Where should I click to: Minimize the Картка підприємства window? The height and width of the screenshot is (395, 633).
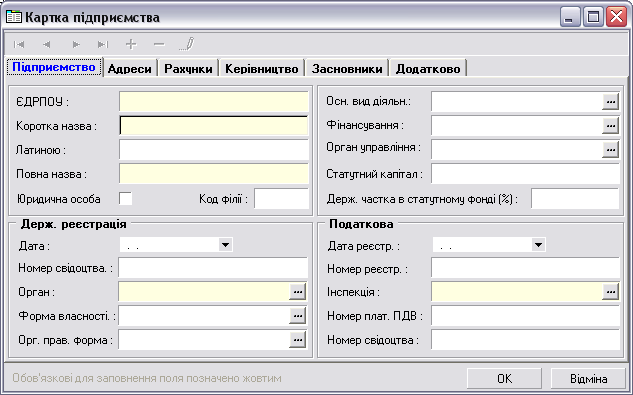point(570,17)
